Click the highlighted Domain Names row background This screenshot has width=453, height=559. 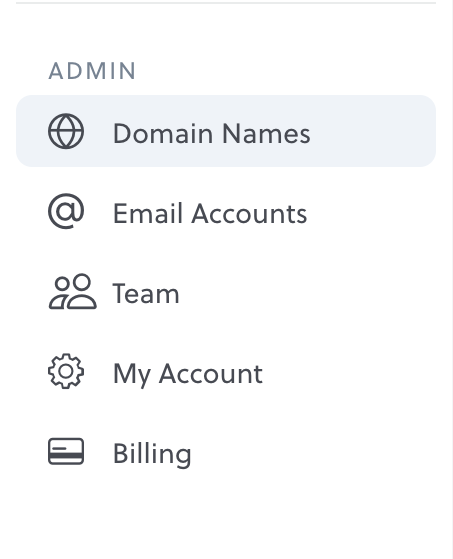[226, 131]
